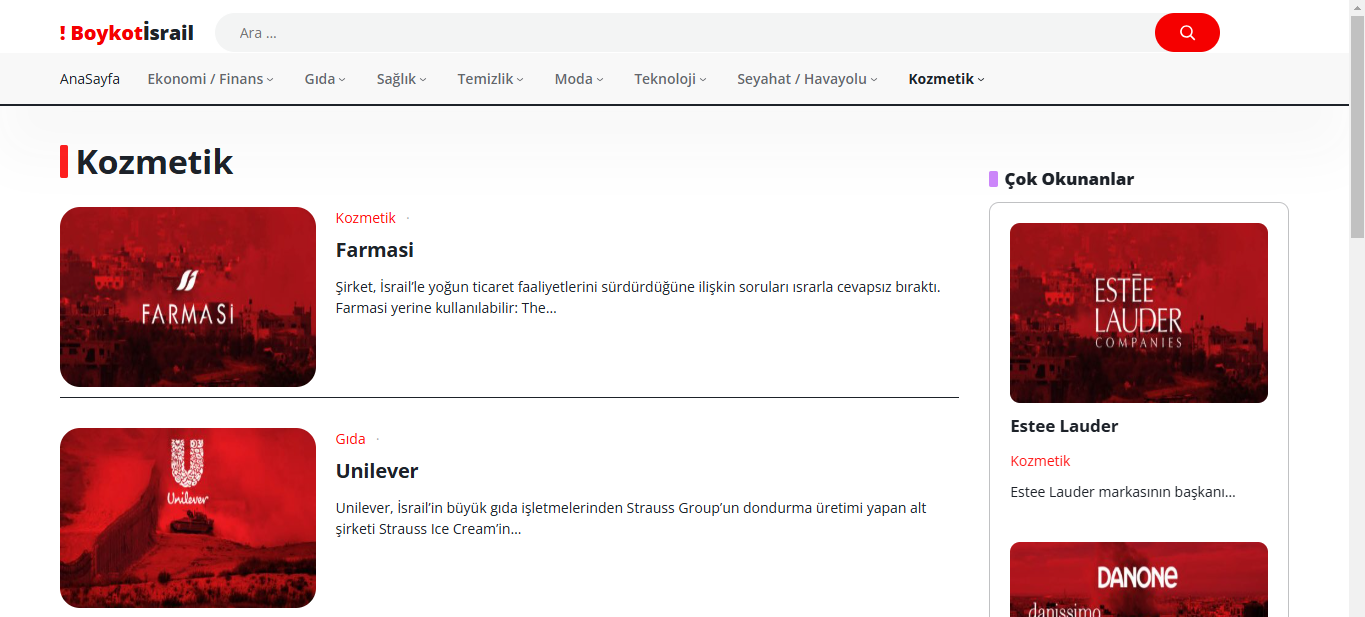Expand the Ekonomi / Finans menu
The height and width of the screenshot is (617, 1365).
click(x=210, y=79)
